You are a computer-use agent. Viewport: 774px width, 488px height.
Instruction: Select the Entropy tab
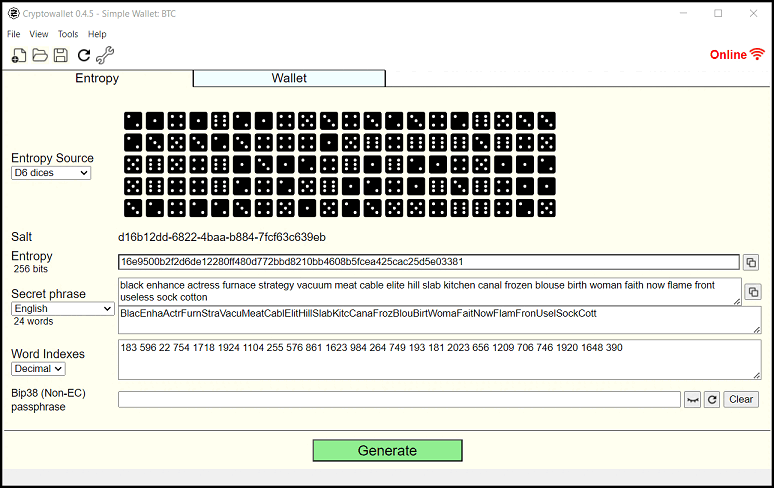(97, 78)
